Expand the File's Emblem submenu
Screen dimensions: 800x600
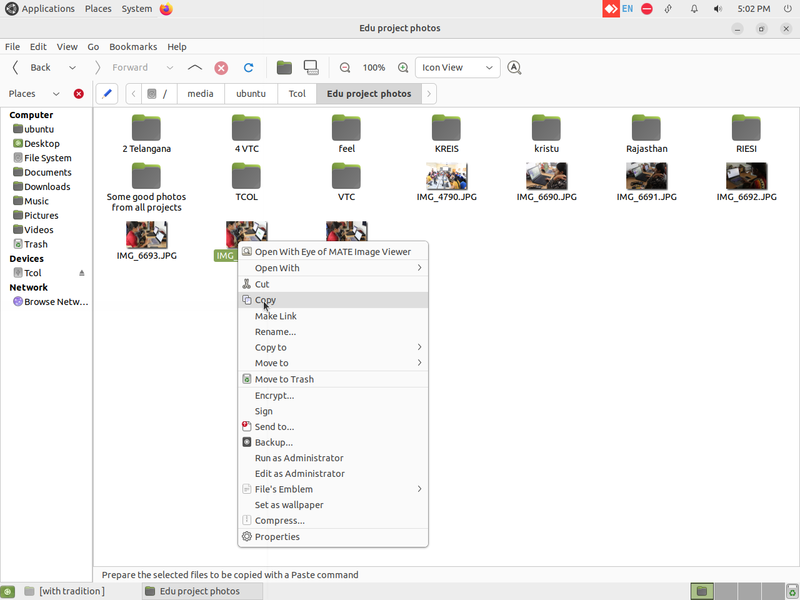pos(333,489)
